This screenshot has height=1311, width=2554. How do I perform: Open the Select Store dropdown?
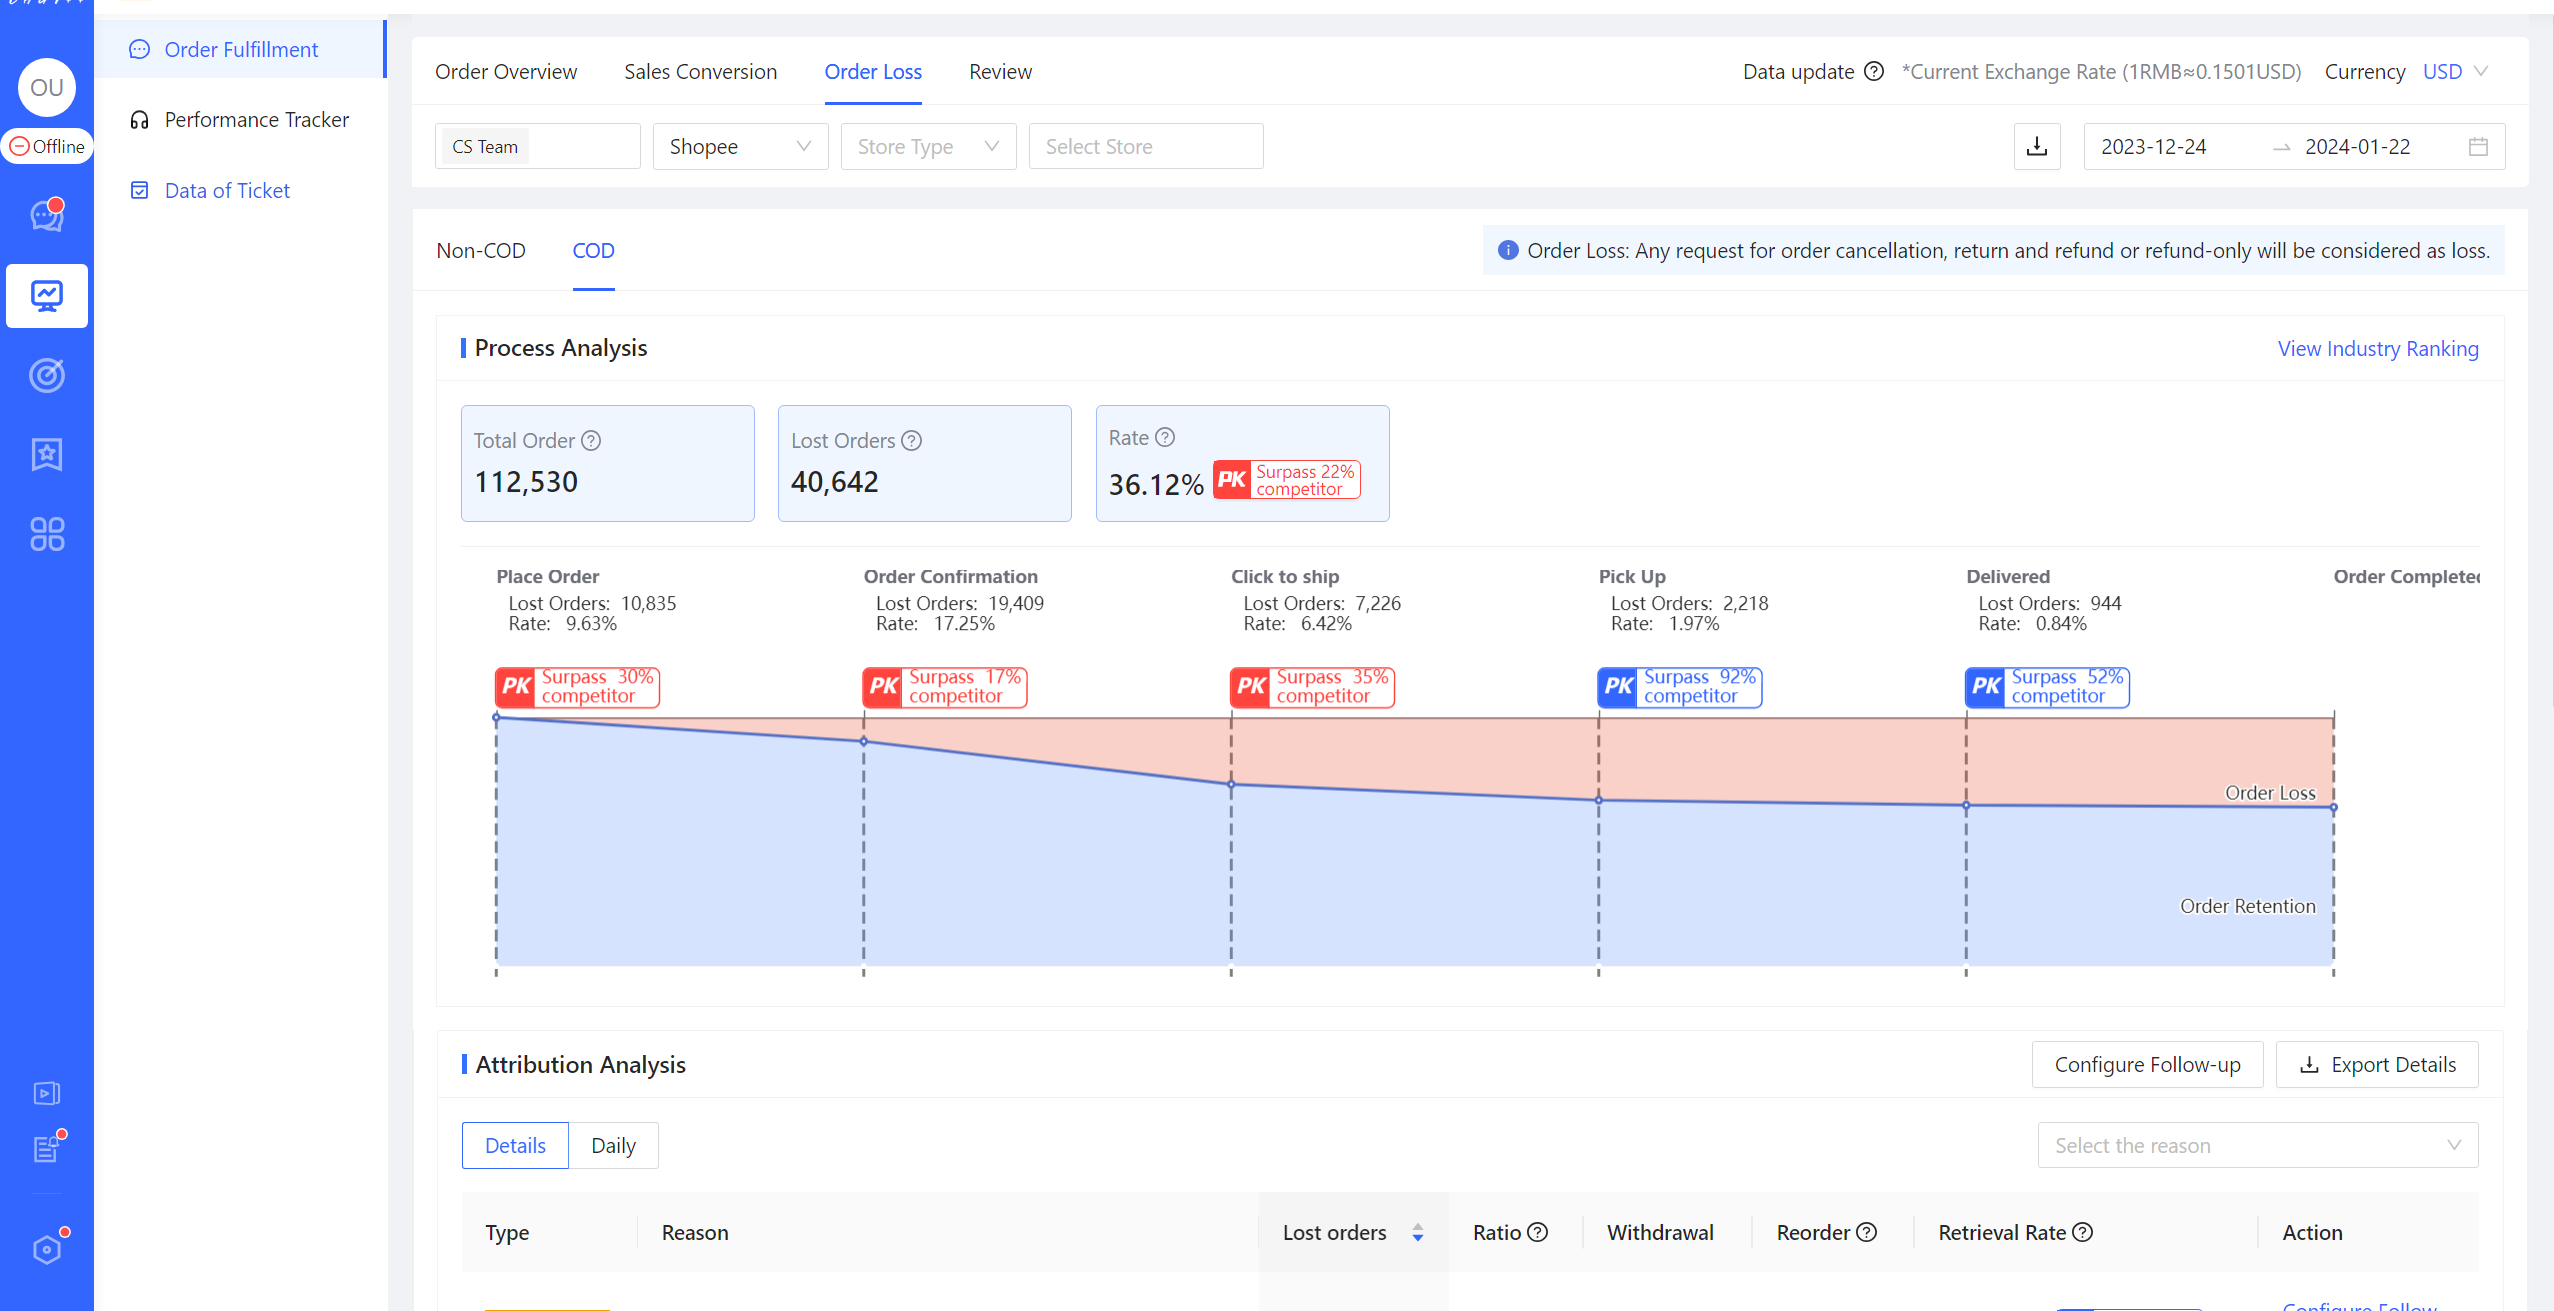(x=1146, y=146)
